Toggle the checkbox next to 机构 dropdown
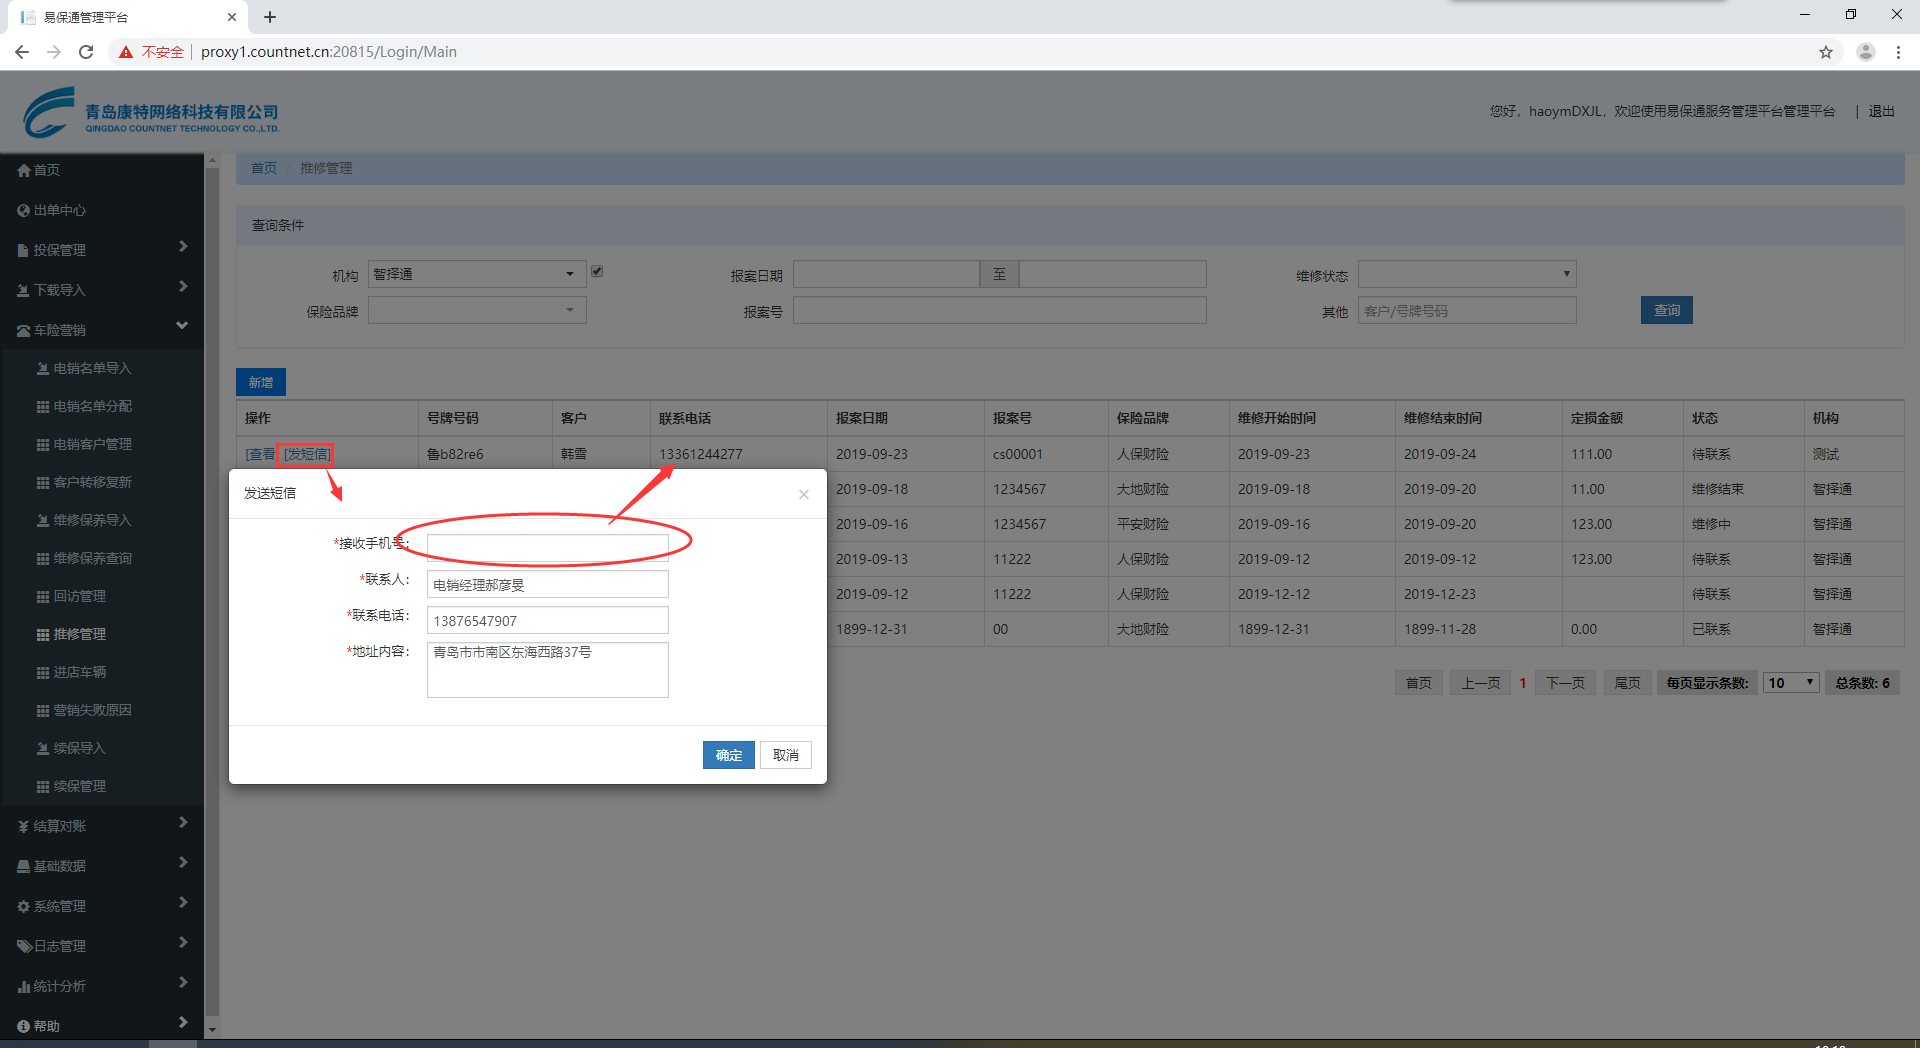The image size is (1920, 1048). point(597,271)
